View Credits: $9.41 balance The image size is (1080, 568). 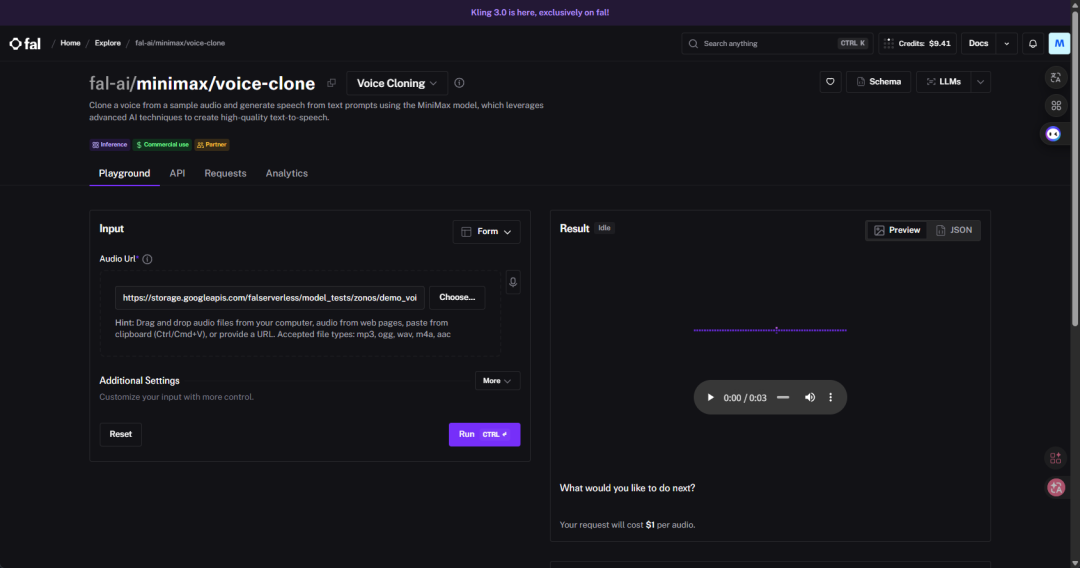(x=917, y=43)
